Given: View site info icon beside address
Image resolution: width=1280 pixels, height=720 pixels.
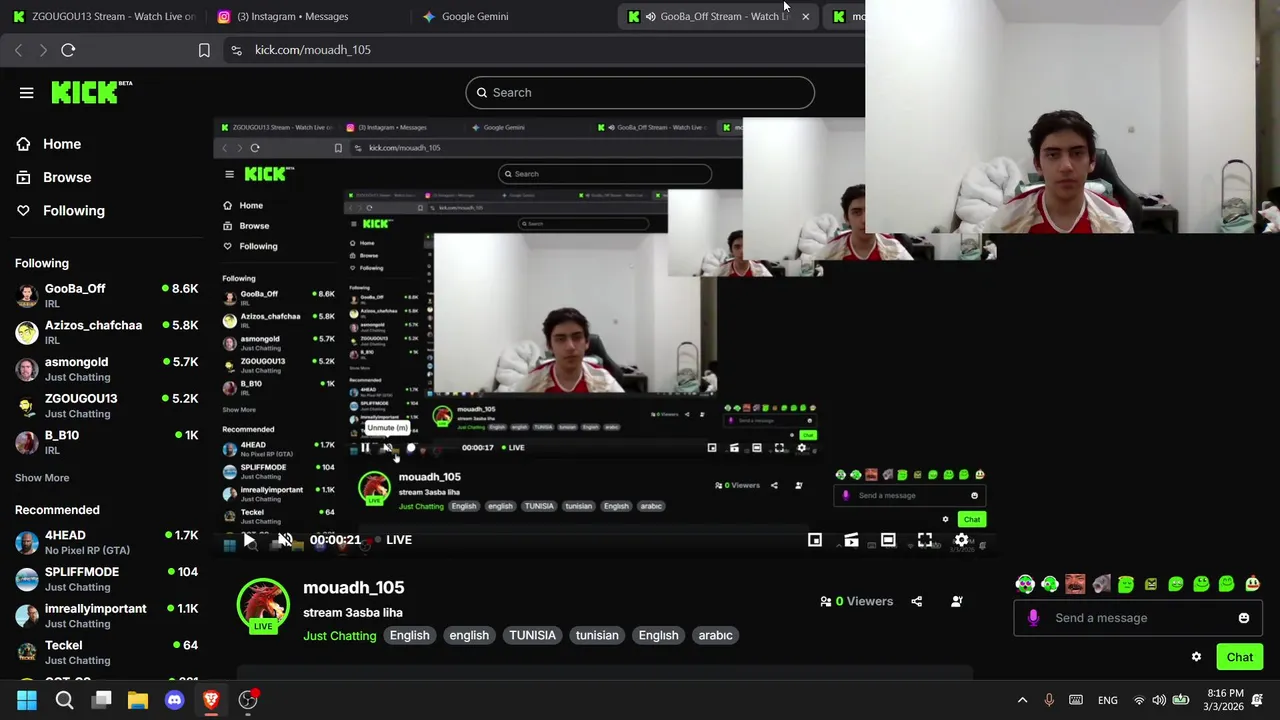Looking at the screenshot, I should point(236,50).
